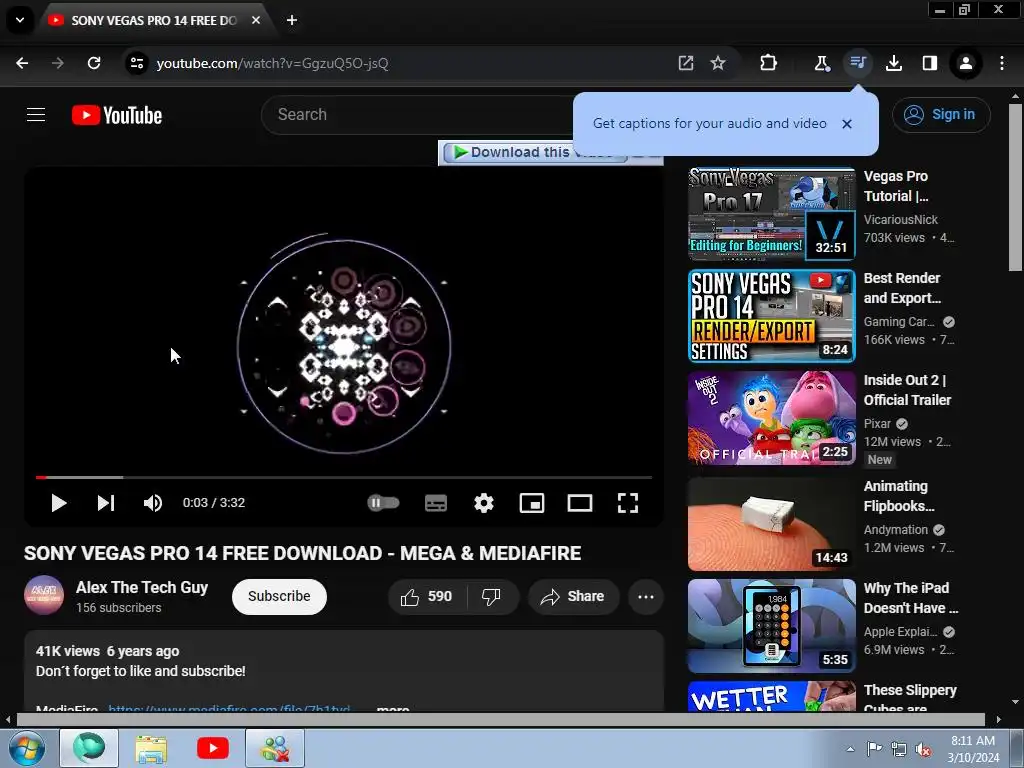
Task: Mute the video volume
Action: click(153, 503)
